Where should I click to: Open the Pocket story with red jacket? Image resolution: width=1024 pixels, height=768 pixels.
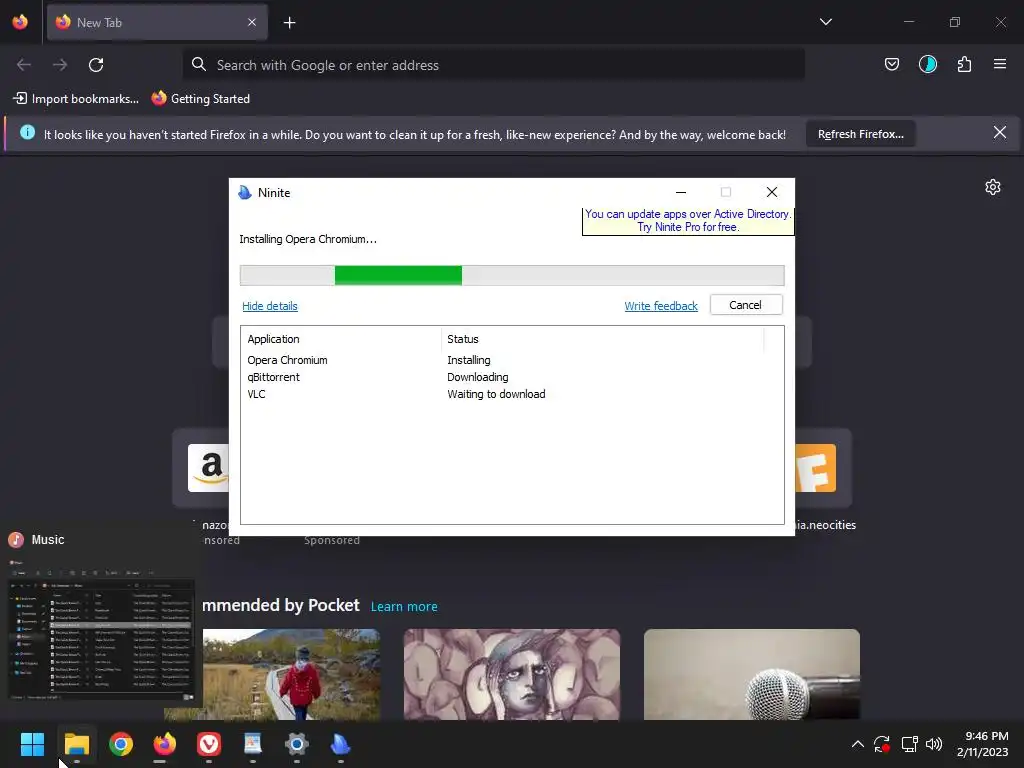pyautogui.click(x=291, y=674)
